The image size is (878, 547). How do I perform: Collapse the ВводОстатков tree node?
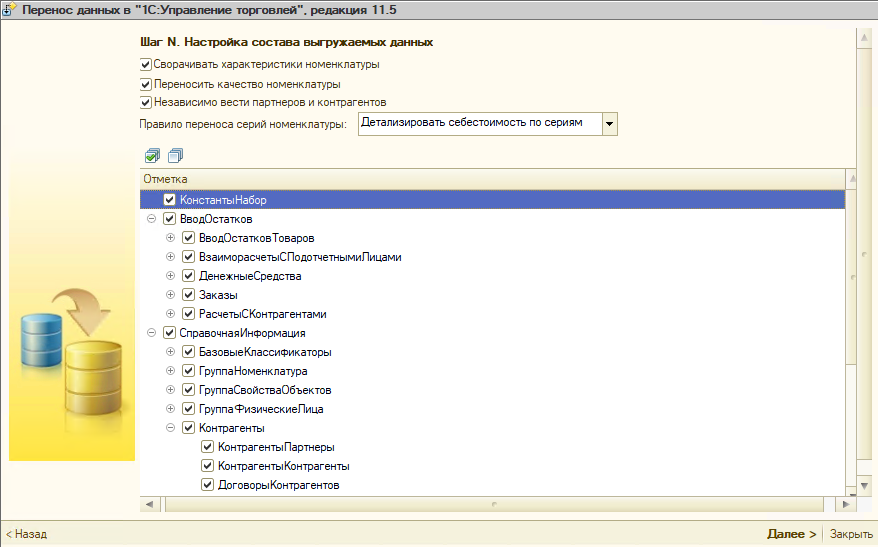point(151,219)
